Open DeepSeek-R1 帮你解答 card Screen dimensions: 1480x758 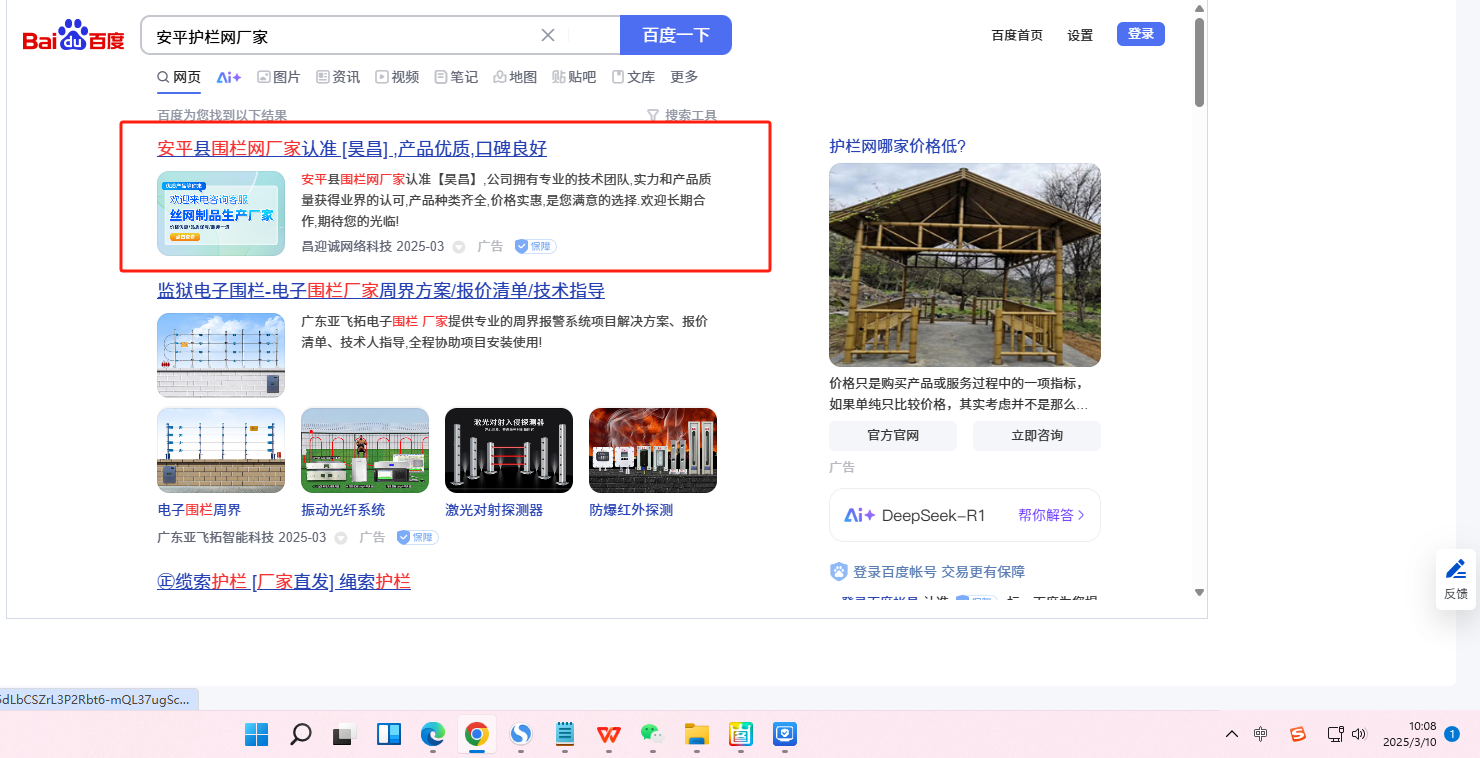965,515
